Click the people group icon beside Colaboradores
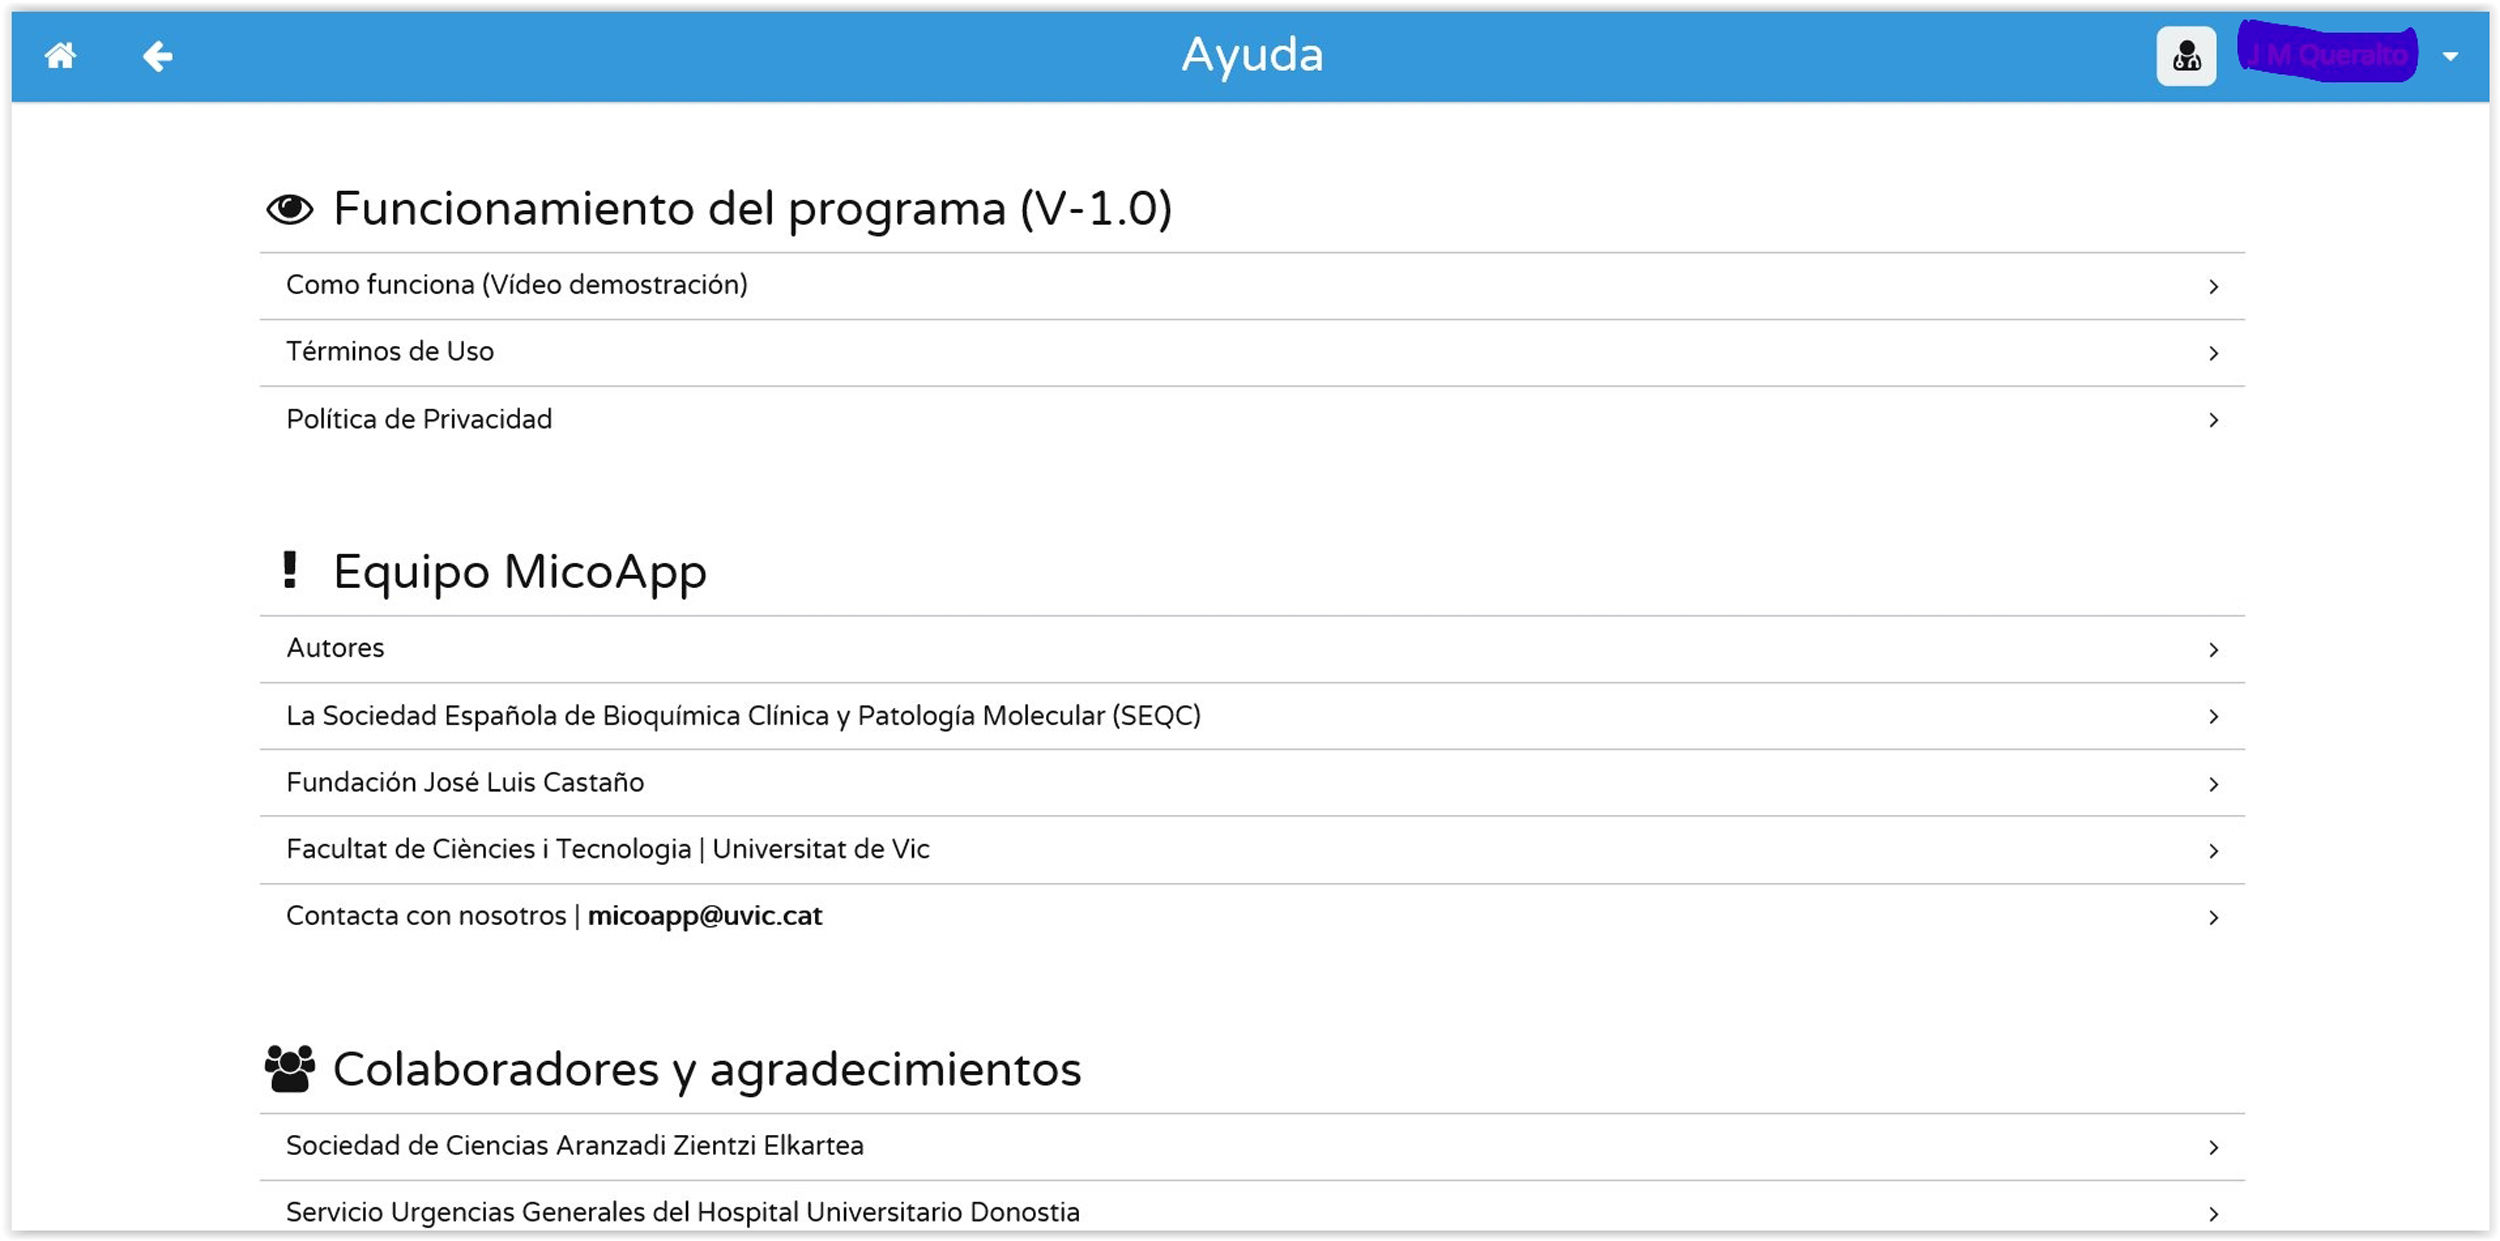Screen dimensions: 2500x1241 (x=290, y=1069)
